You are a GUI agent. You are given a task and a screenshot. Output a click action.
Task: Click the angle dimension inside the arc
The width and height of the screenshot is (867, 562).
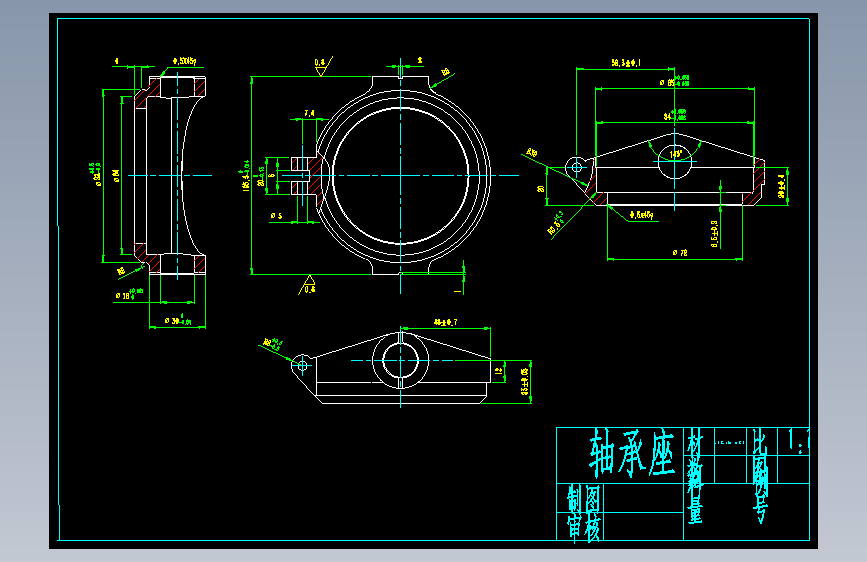tap(676, 154)
